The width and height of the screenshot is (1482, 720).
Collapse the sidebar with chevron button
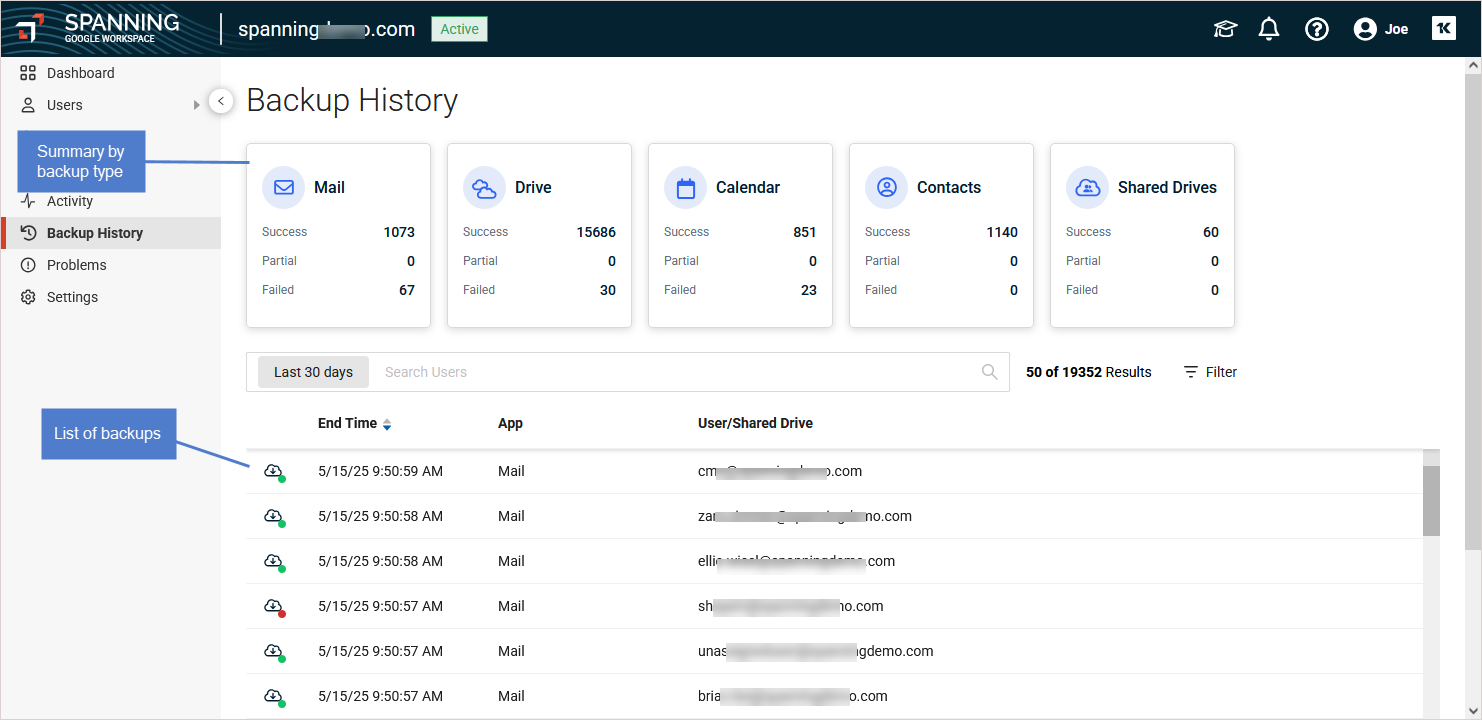221,101
